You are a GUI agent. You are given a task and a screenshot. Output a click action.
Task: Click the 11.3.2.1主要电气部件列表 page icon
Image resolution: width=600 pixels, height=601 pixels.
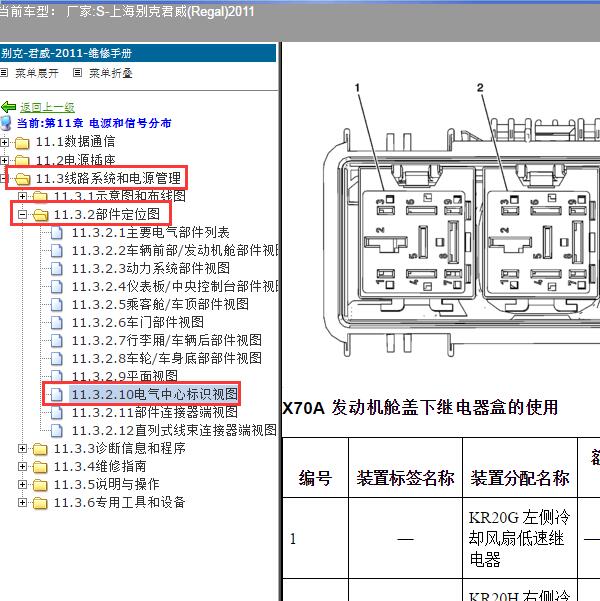(x=57, y=233)
